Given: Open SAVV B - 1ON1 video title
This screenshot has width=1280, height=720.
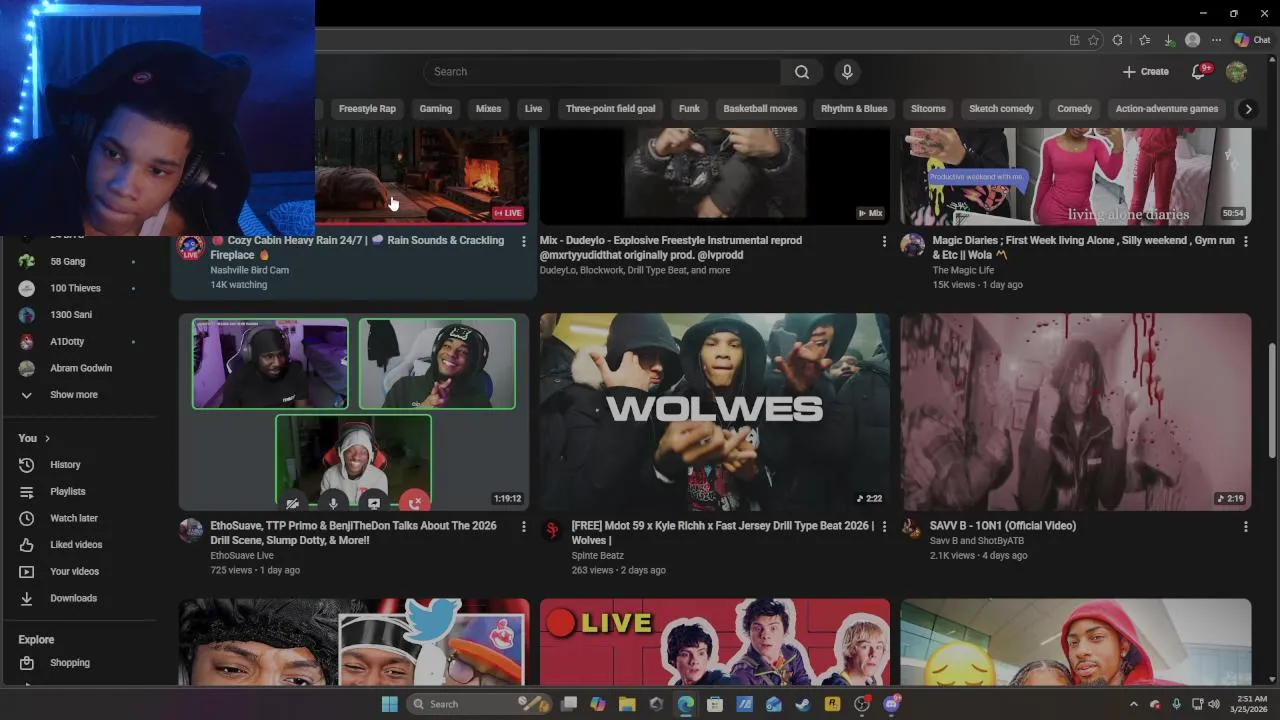Looking at the screenshot, I should 1004,526.
